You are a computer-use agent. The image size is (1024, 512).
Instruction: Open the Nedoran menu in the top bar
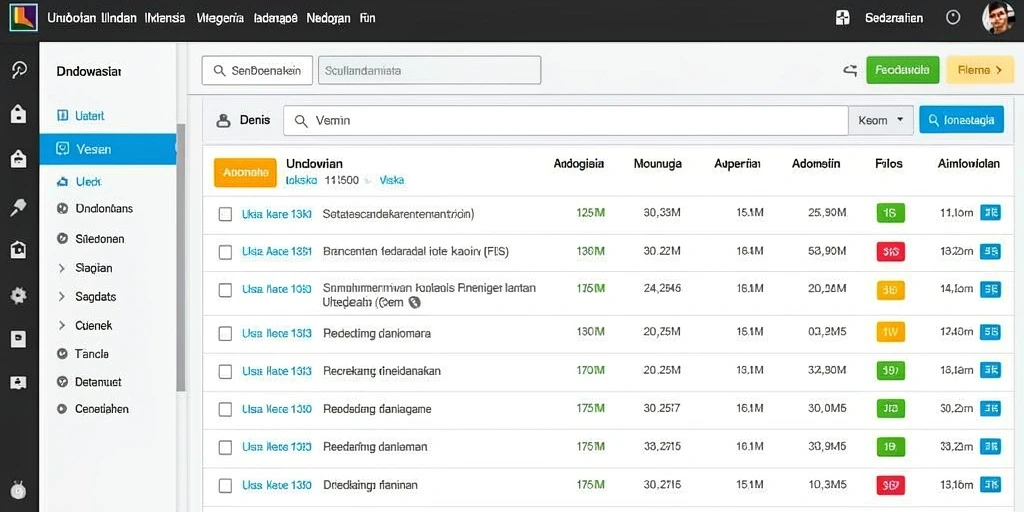coord(328,18)
